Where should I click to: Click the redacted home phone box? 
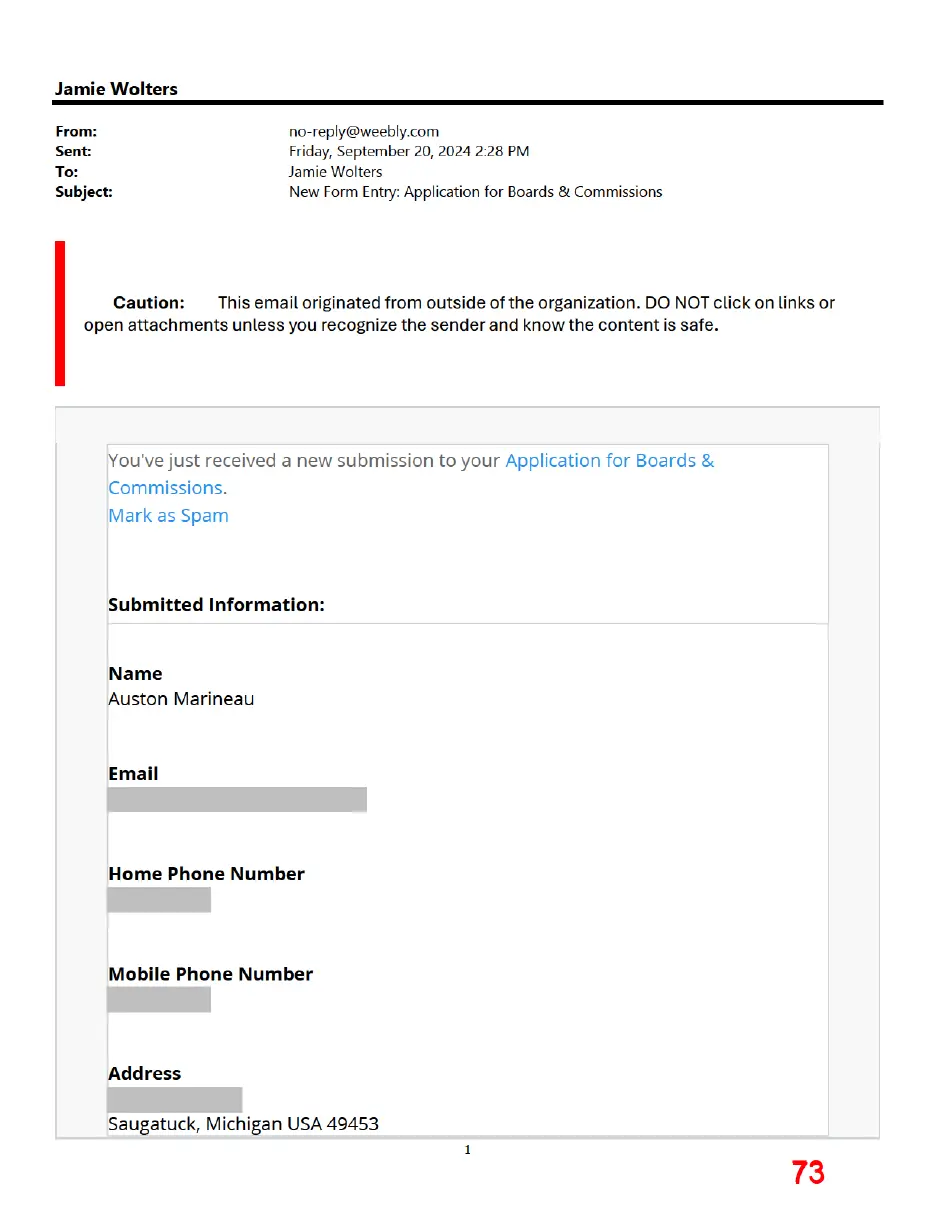[x=159, y=899]
